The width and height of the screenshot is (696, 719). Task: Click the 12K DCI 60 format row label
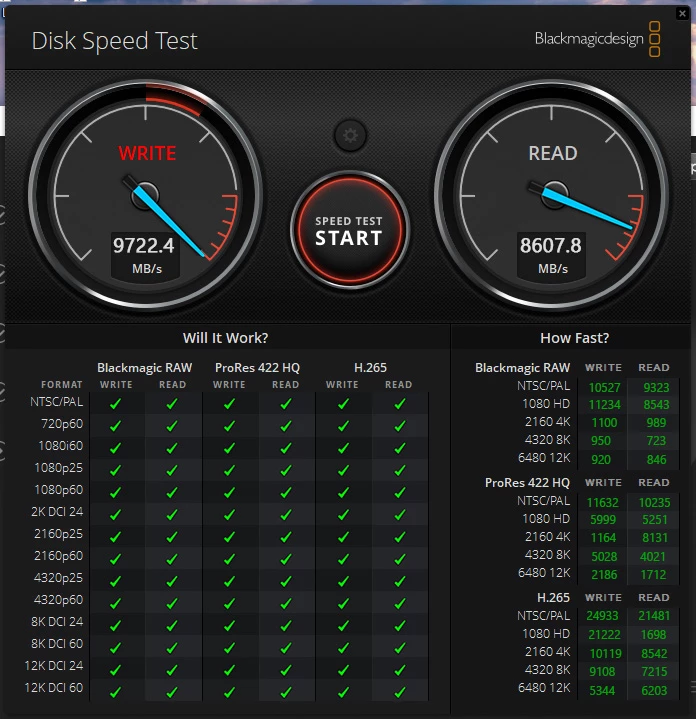coord(54,687)
